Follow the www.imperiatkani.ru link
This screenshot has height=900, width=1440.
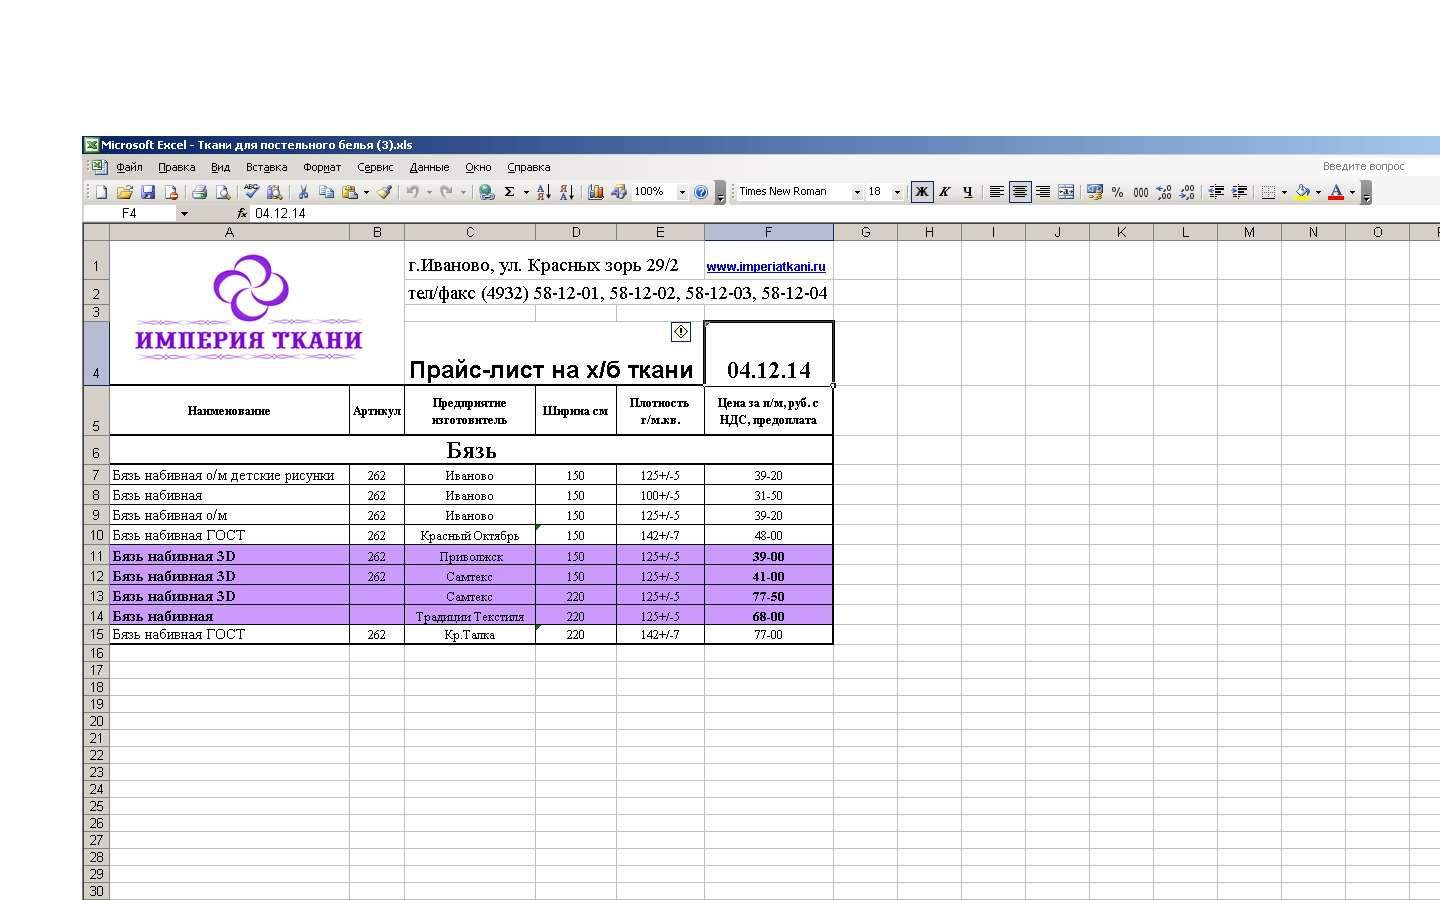[x=765, y=267]
